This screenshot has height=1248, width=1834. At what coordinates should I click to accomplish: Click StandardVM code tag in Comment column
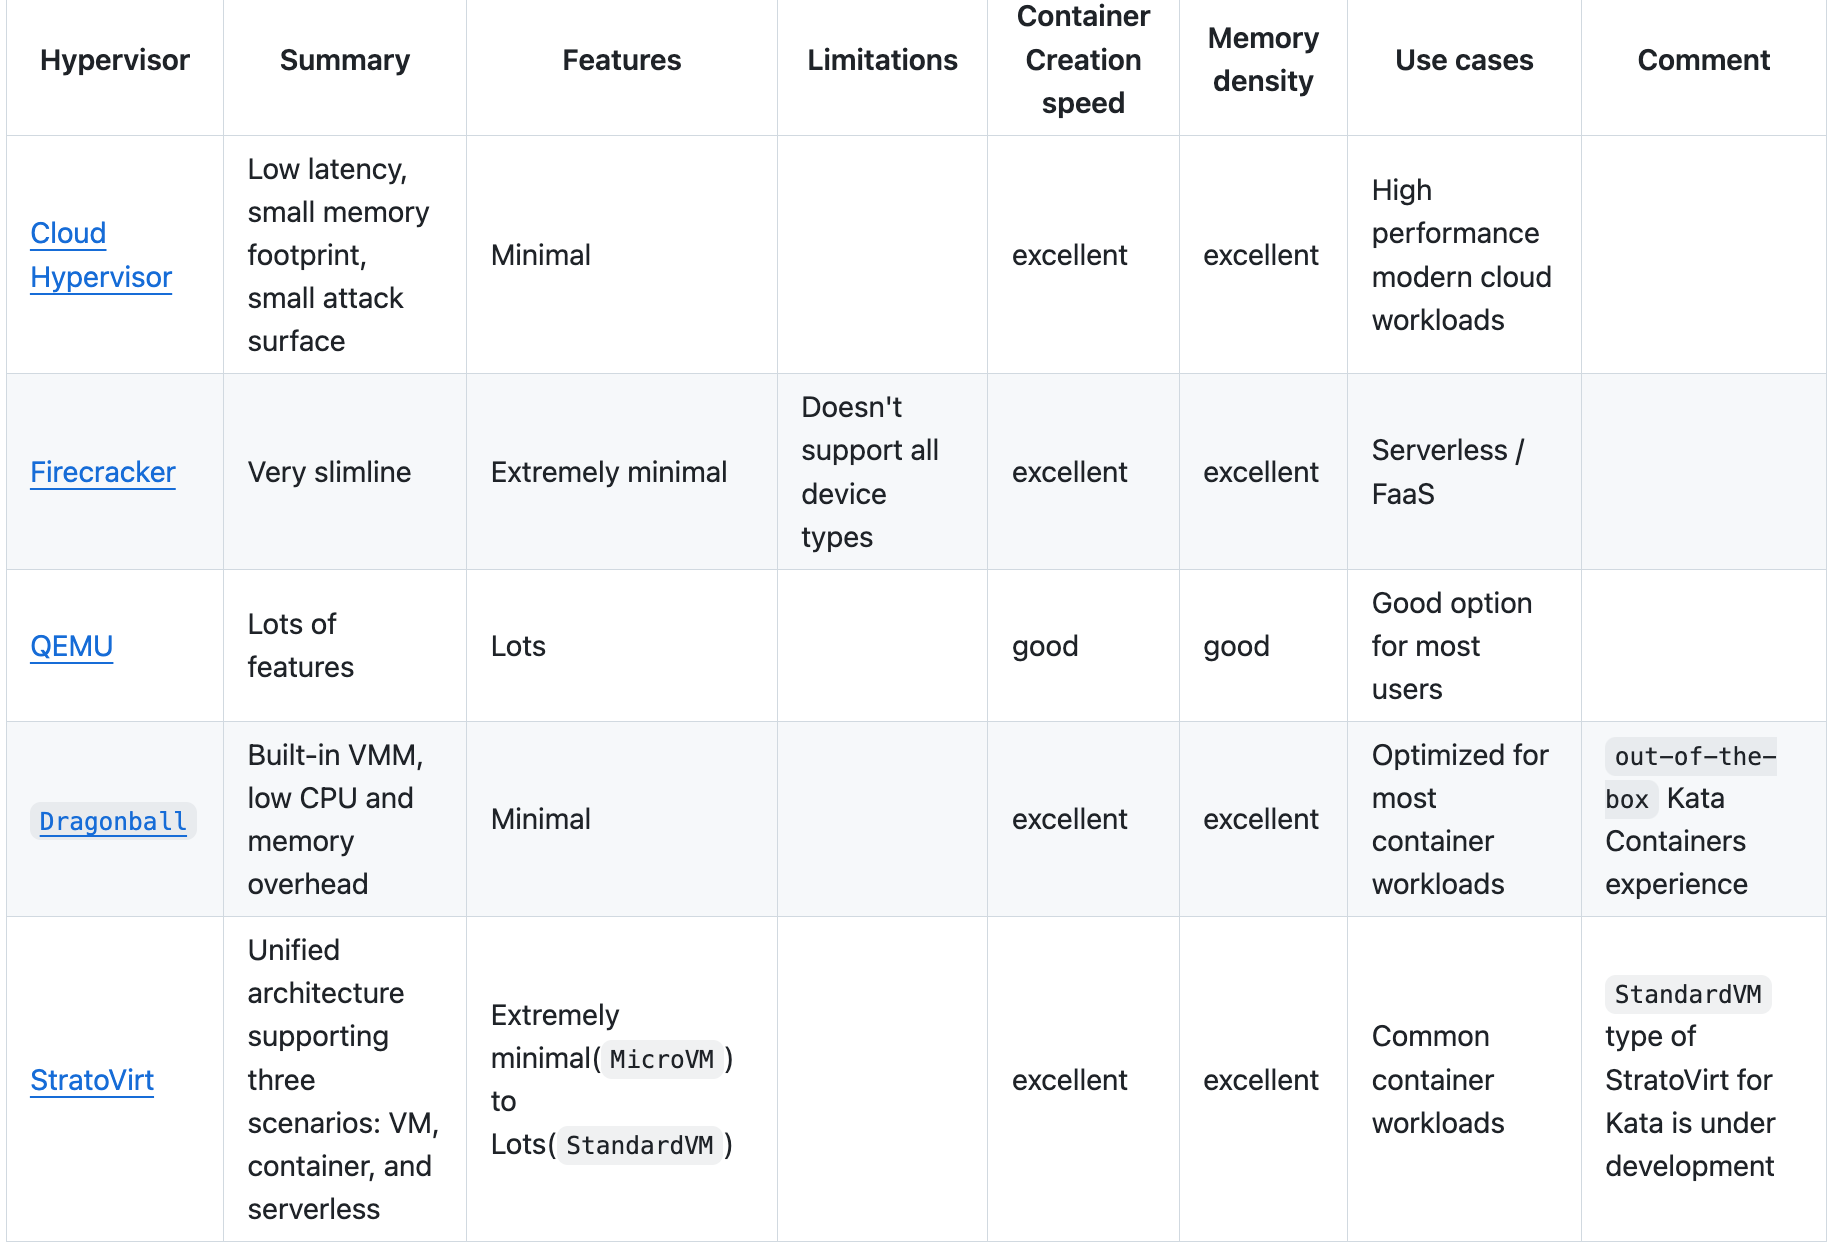tap(1688, 994)
